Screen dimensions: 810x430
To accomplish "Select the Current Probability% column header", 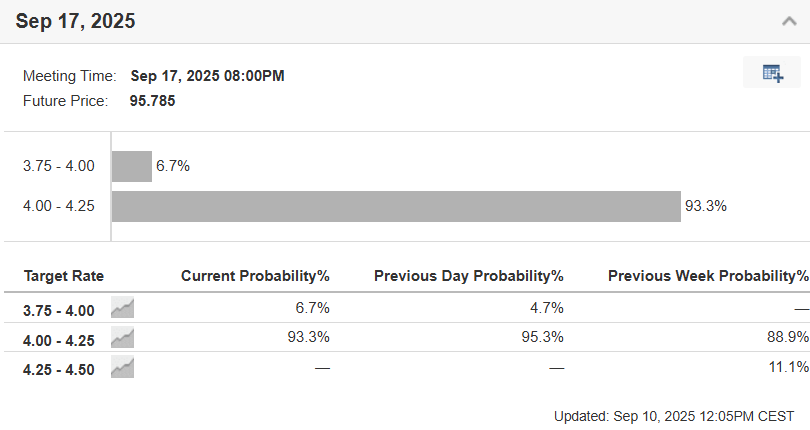I will 255,276.
